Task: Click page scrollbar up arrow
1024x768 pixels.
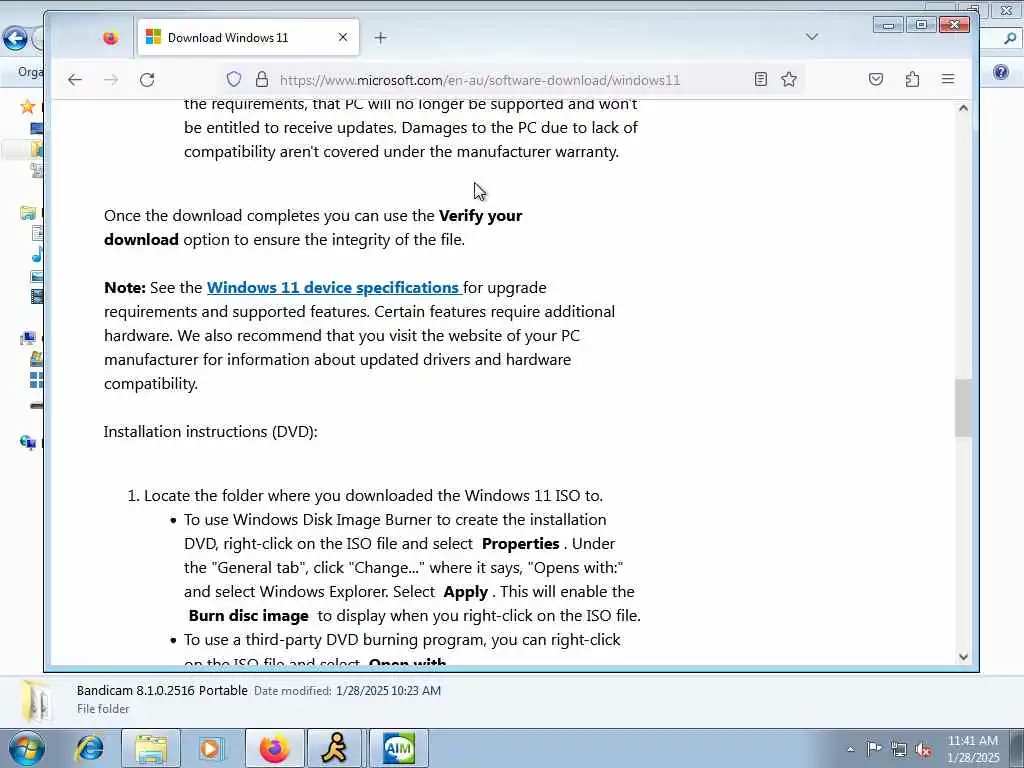Action: click(x=963, y=108)
